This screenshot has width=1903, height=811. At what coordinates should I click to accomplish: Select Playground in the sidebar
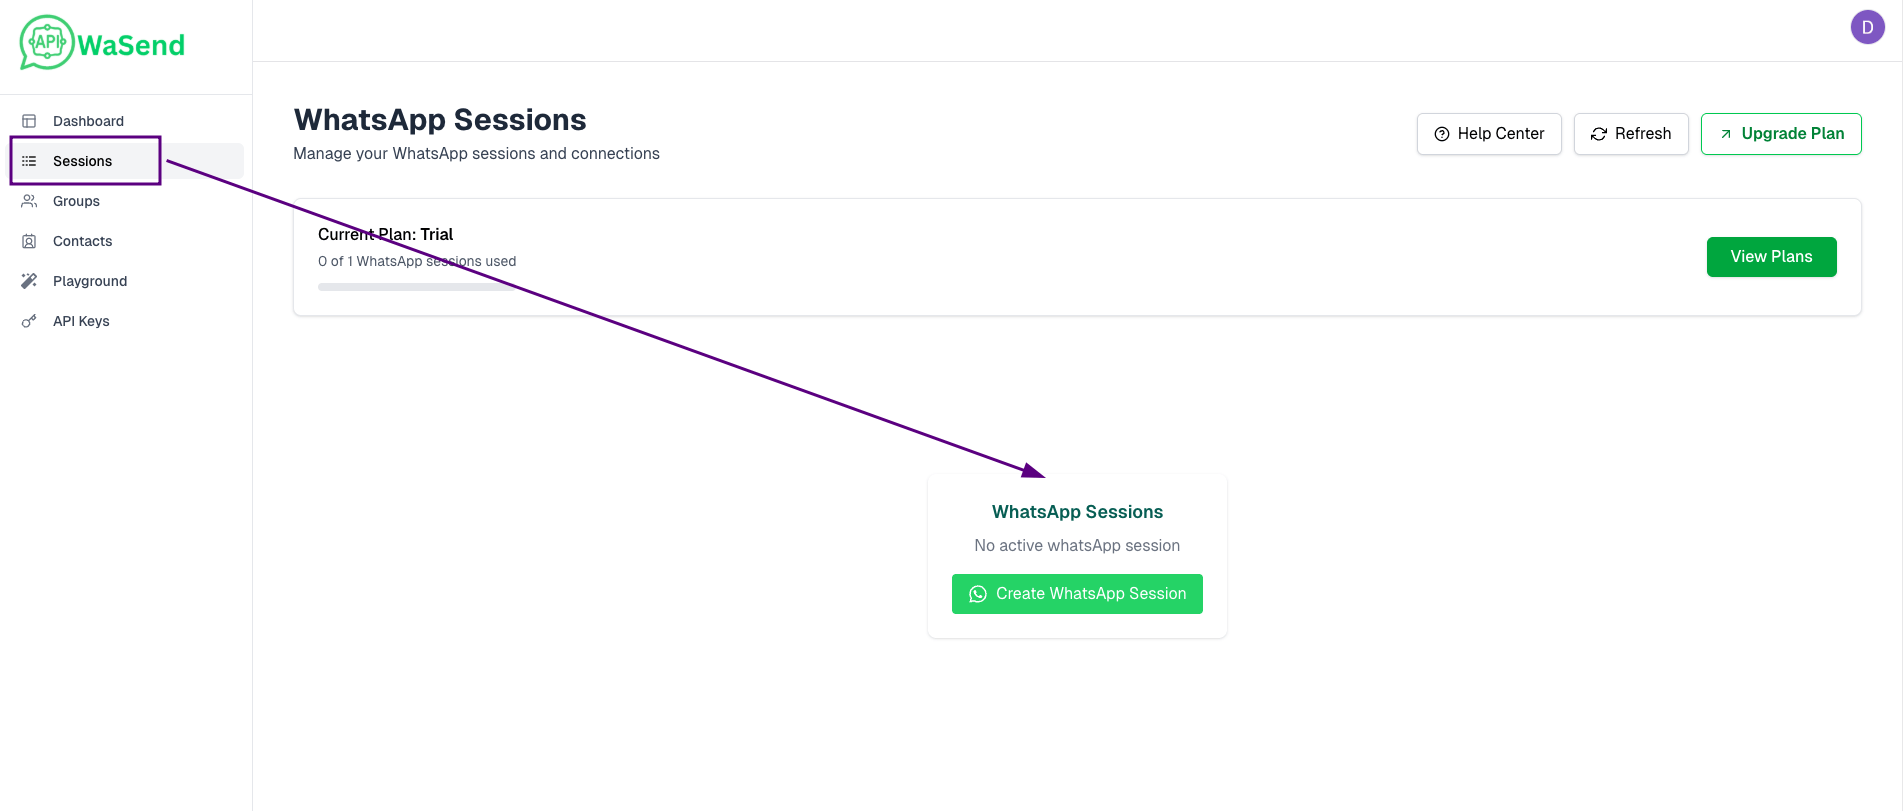90,281
